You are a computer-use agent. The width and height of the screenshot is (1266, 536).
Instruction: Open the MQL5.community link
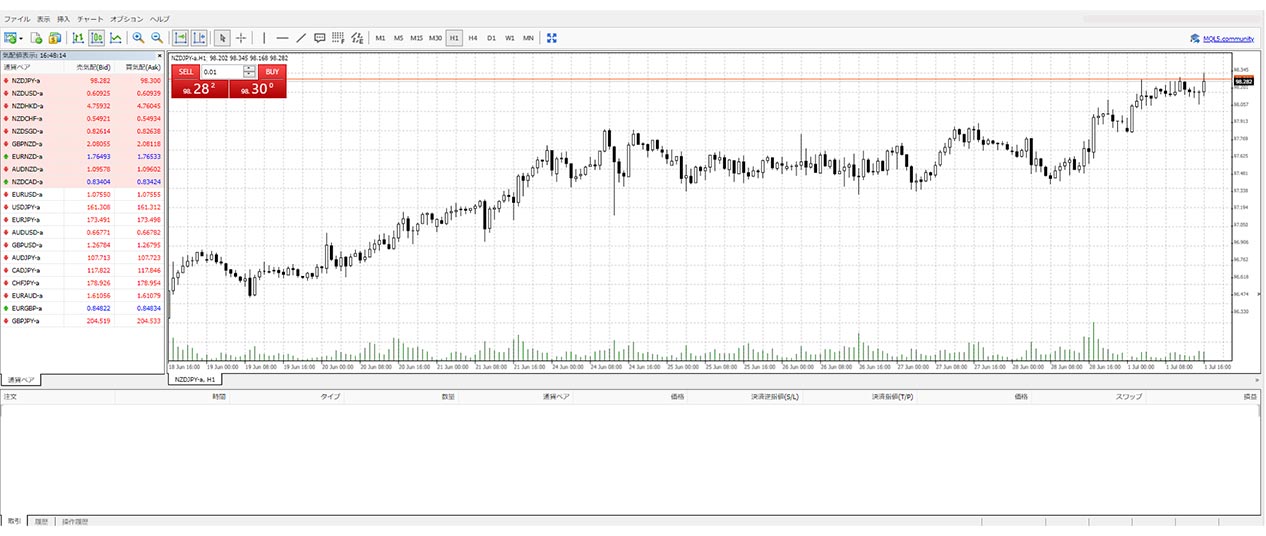pyautogui.click(x=1221, y=38)
